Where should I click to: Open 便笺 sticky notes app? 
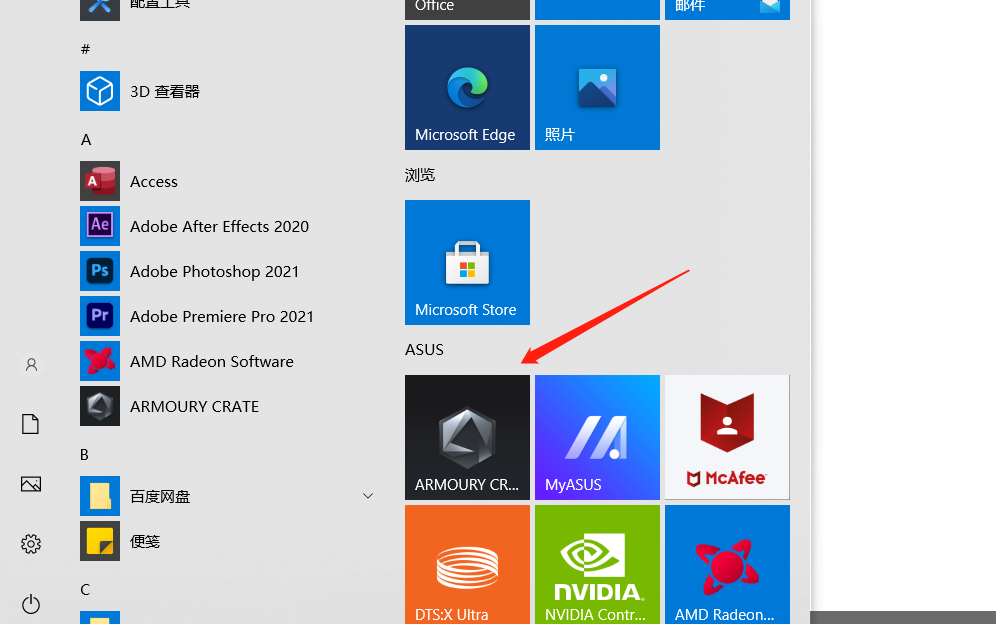pyautogui.click(x=229, y=541)
